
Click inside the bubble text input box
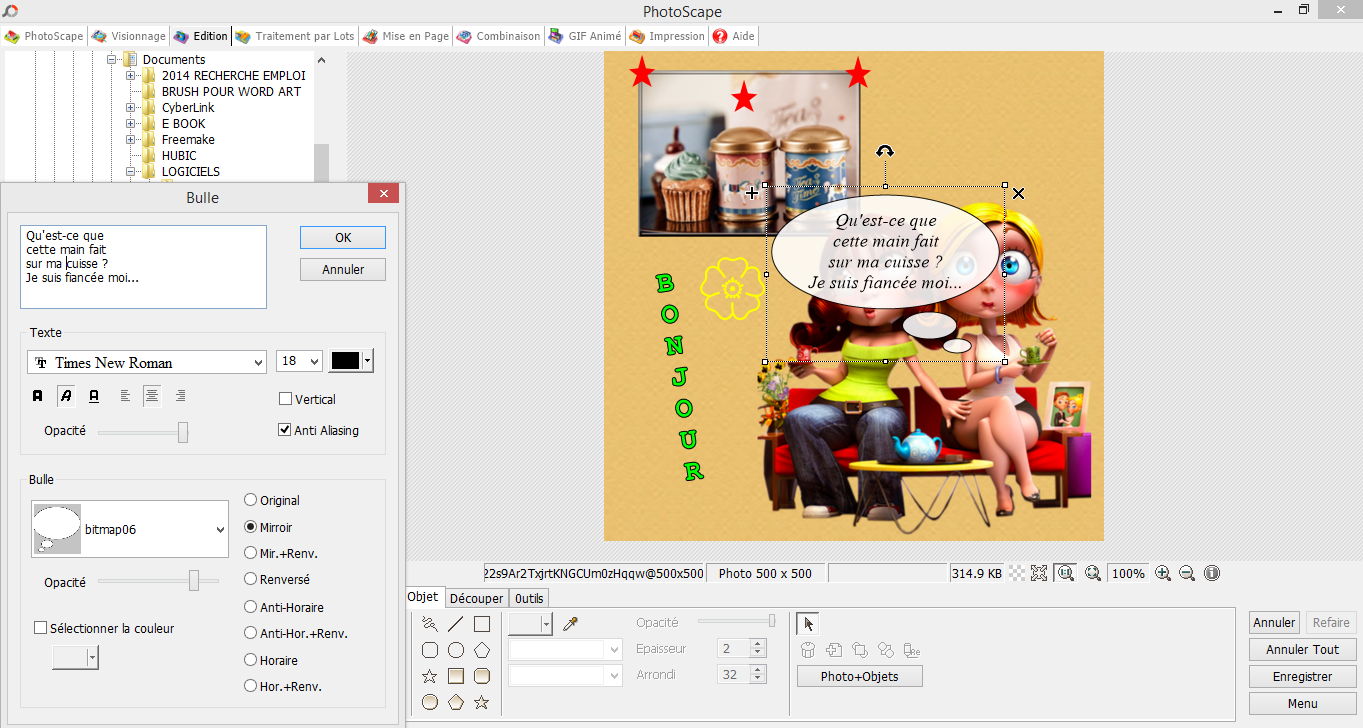coord(144,267)
